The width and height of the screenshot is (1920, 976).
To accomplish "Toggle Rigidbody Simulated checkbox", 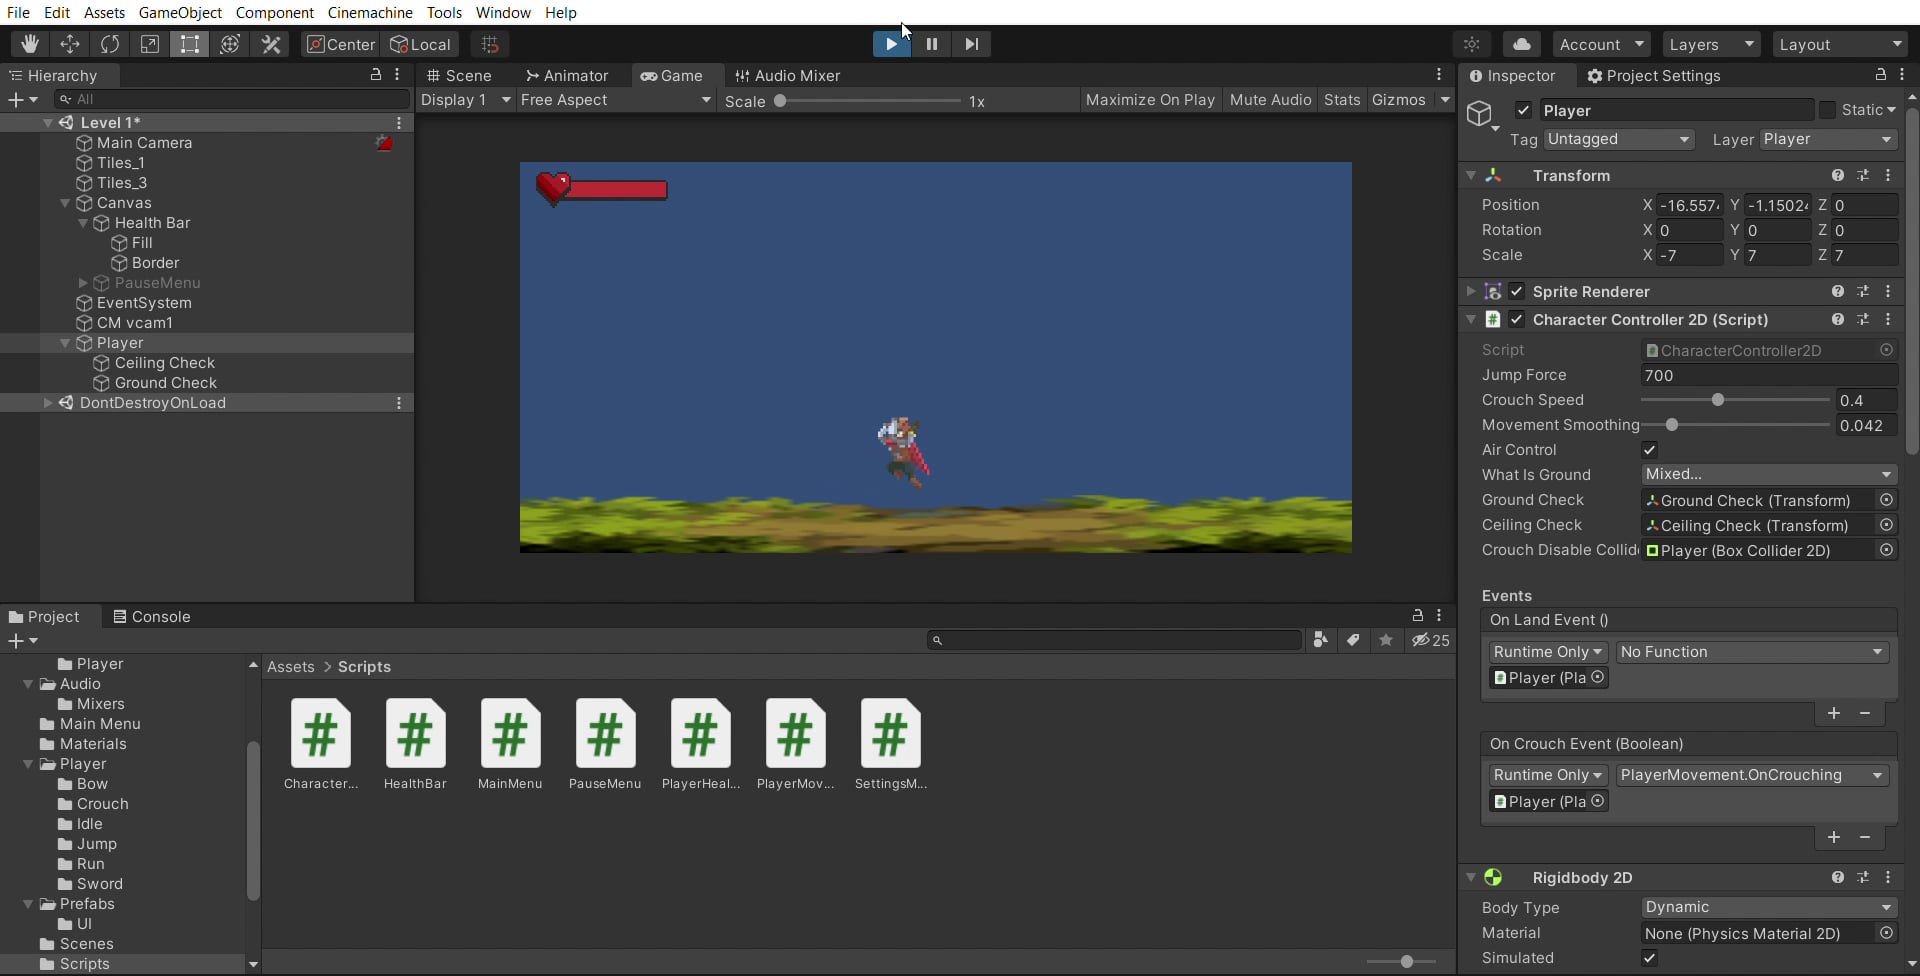I will (x=1650, y=958).
